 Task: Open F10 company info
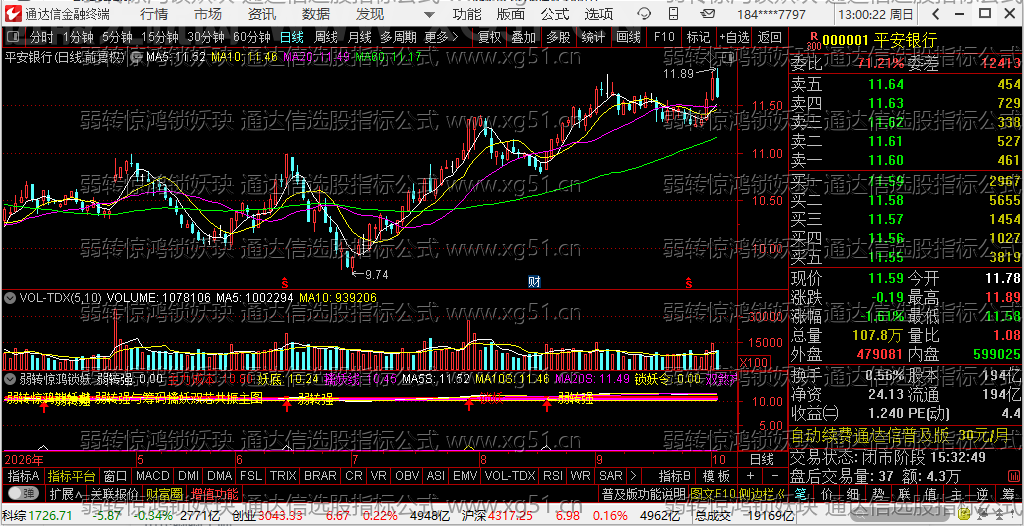point(664,37)
